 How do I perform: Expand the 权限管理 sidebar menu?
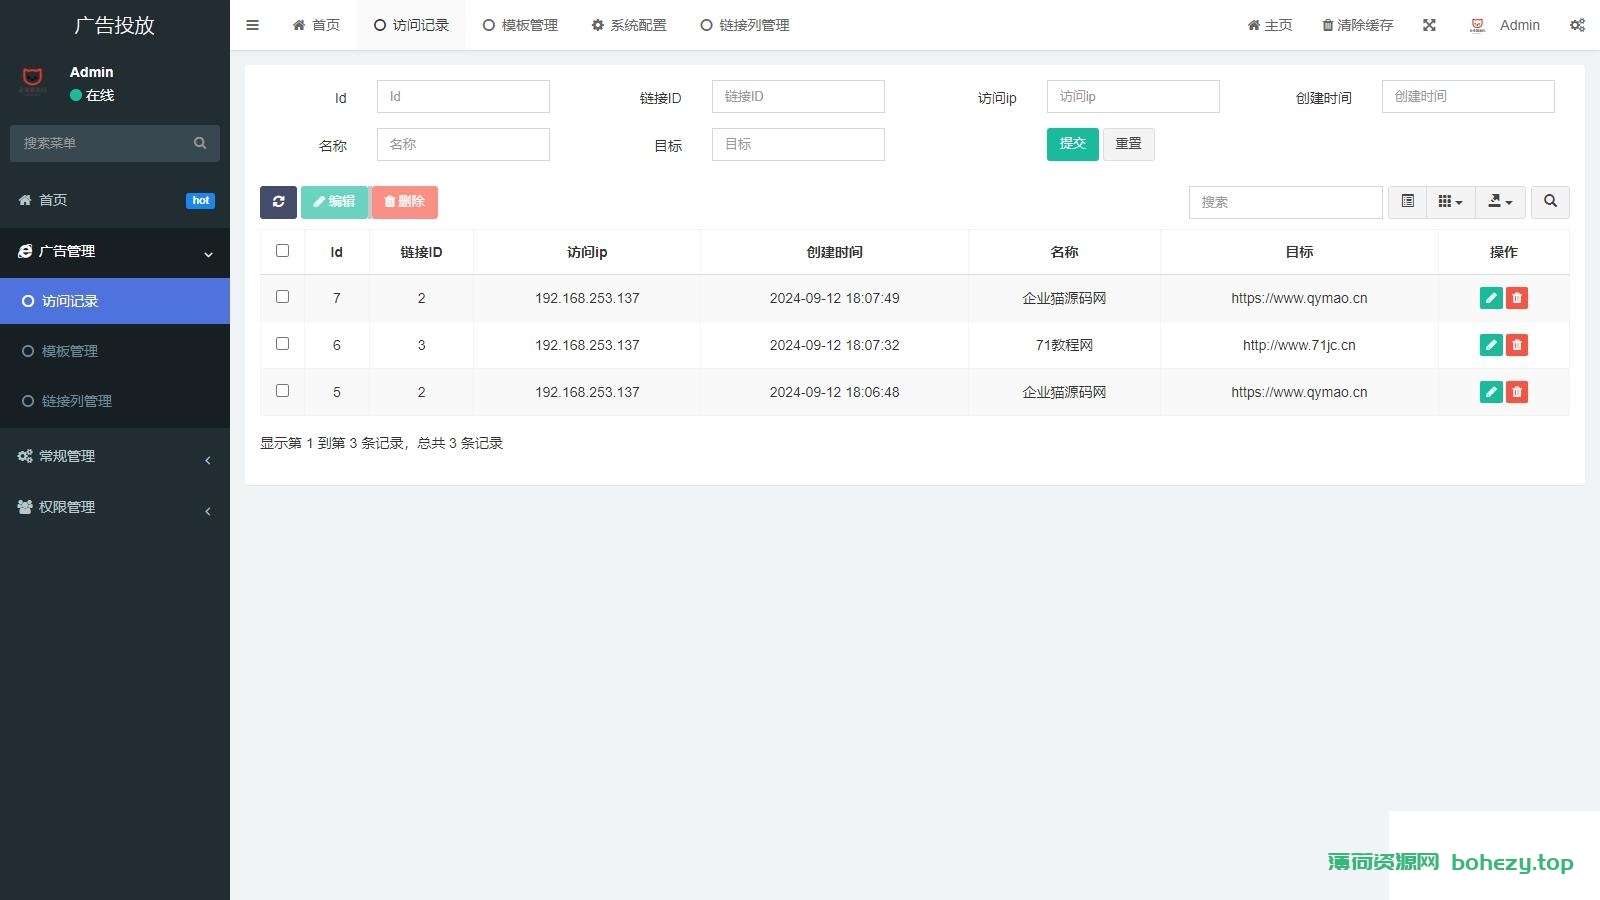tap(115, 507)
